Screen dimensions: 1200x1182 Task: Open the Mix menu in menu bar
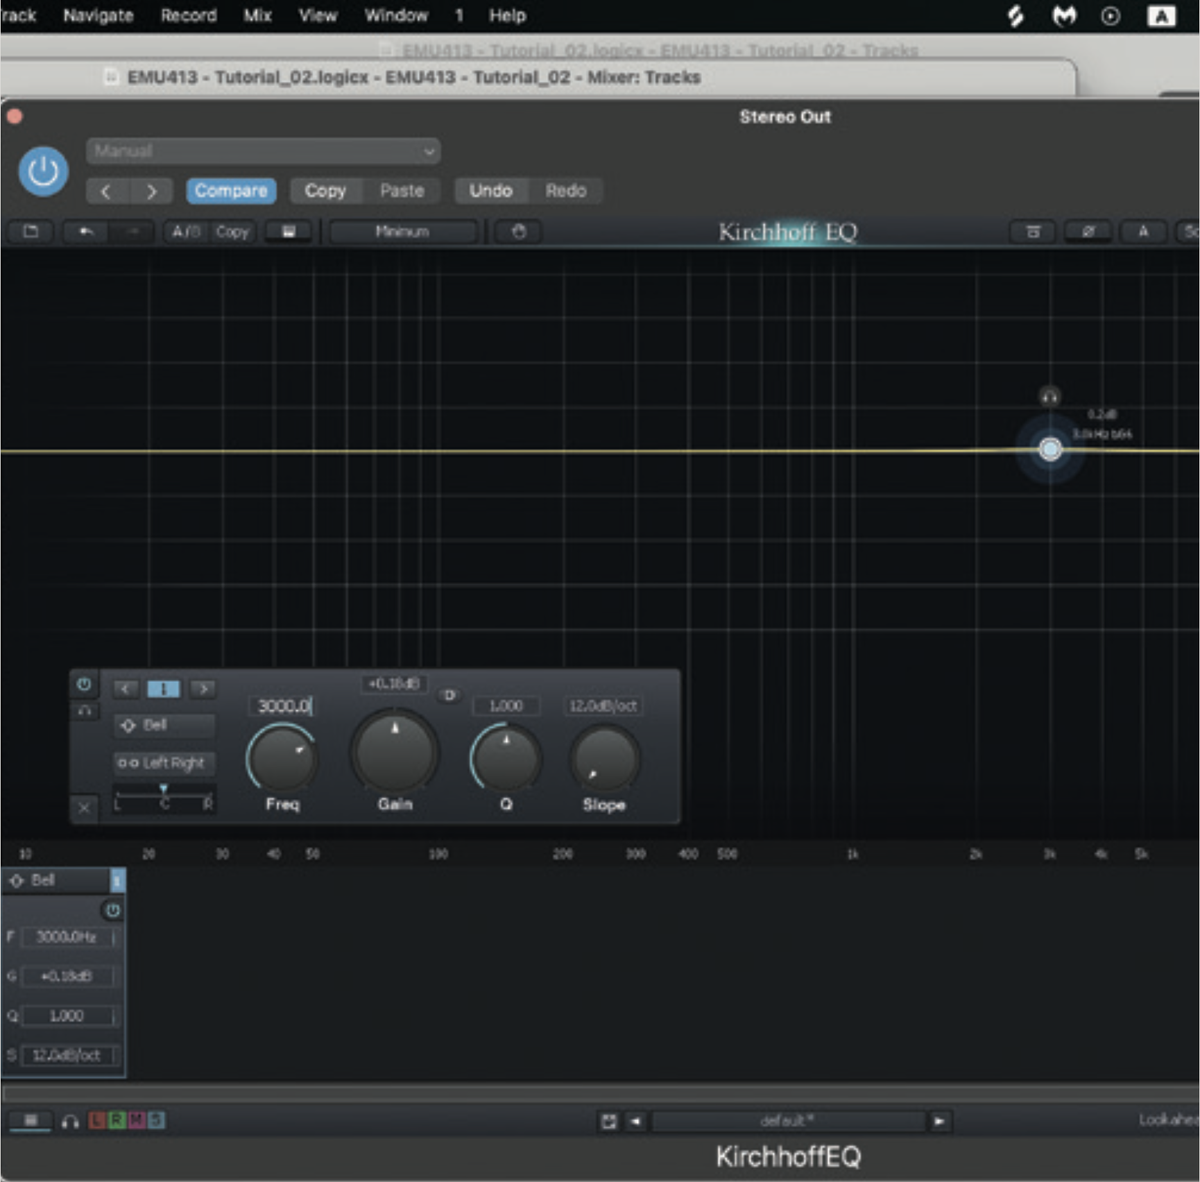[x=257, y=15]
